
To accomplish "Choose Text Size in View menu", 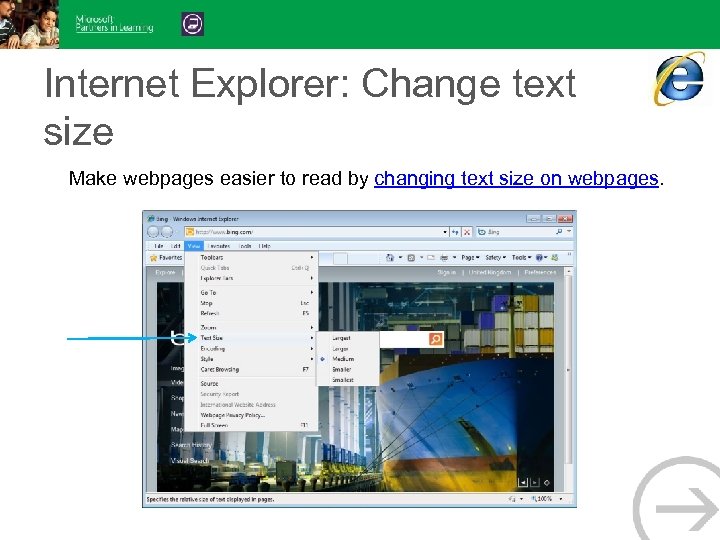I will 251,338.
